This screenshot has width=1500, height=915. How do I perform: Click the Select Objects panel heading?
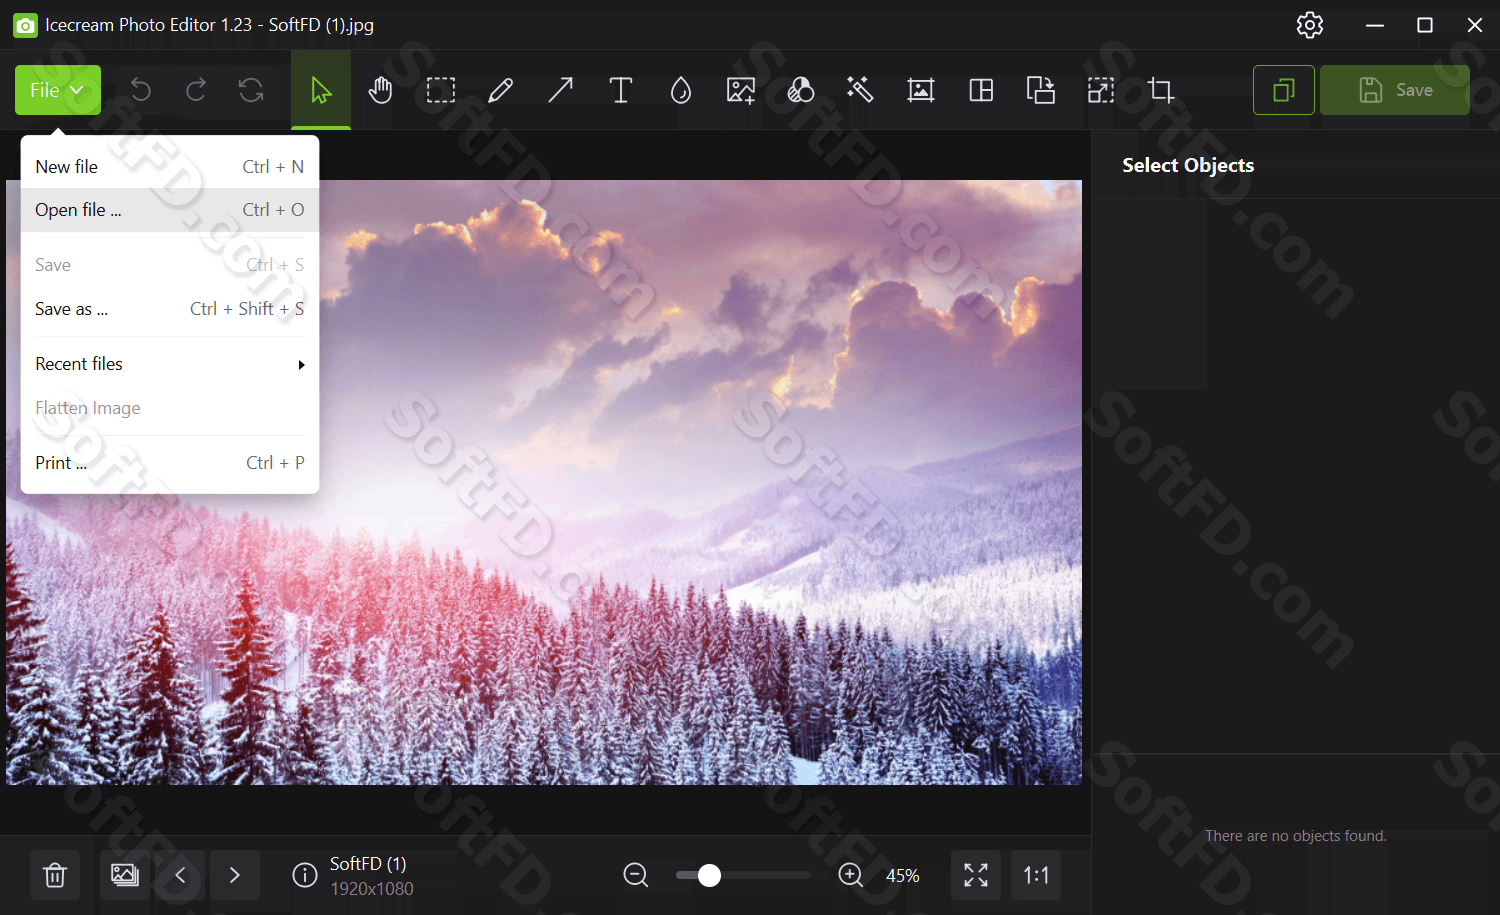[1188, 166]
